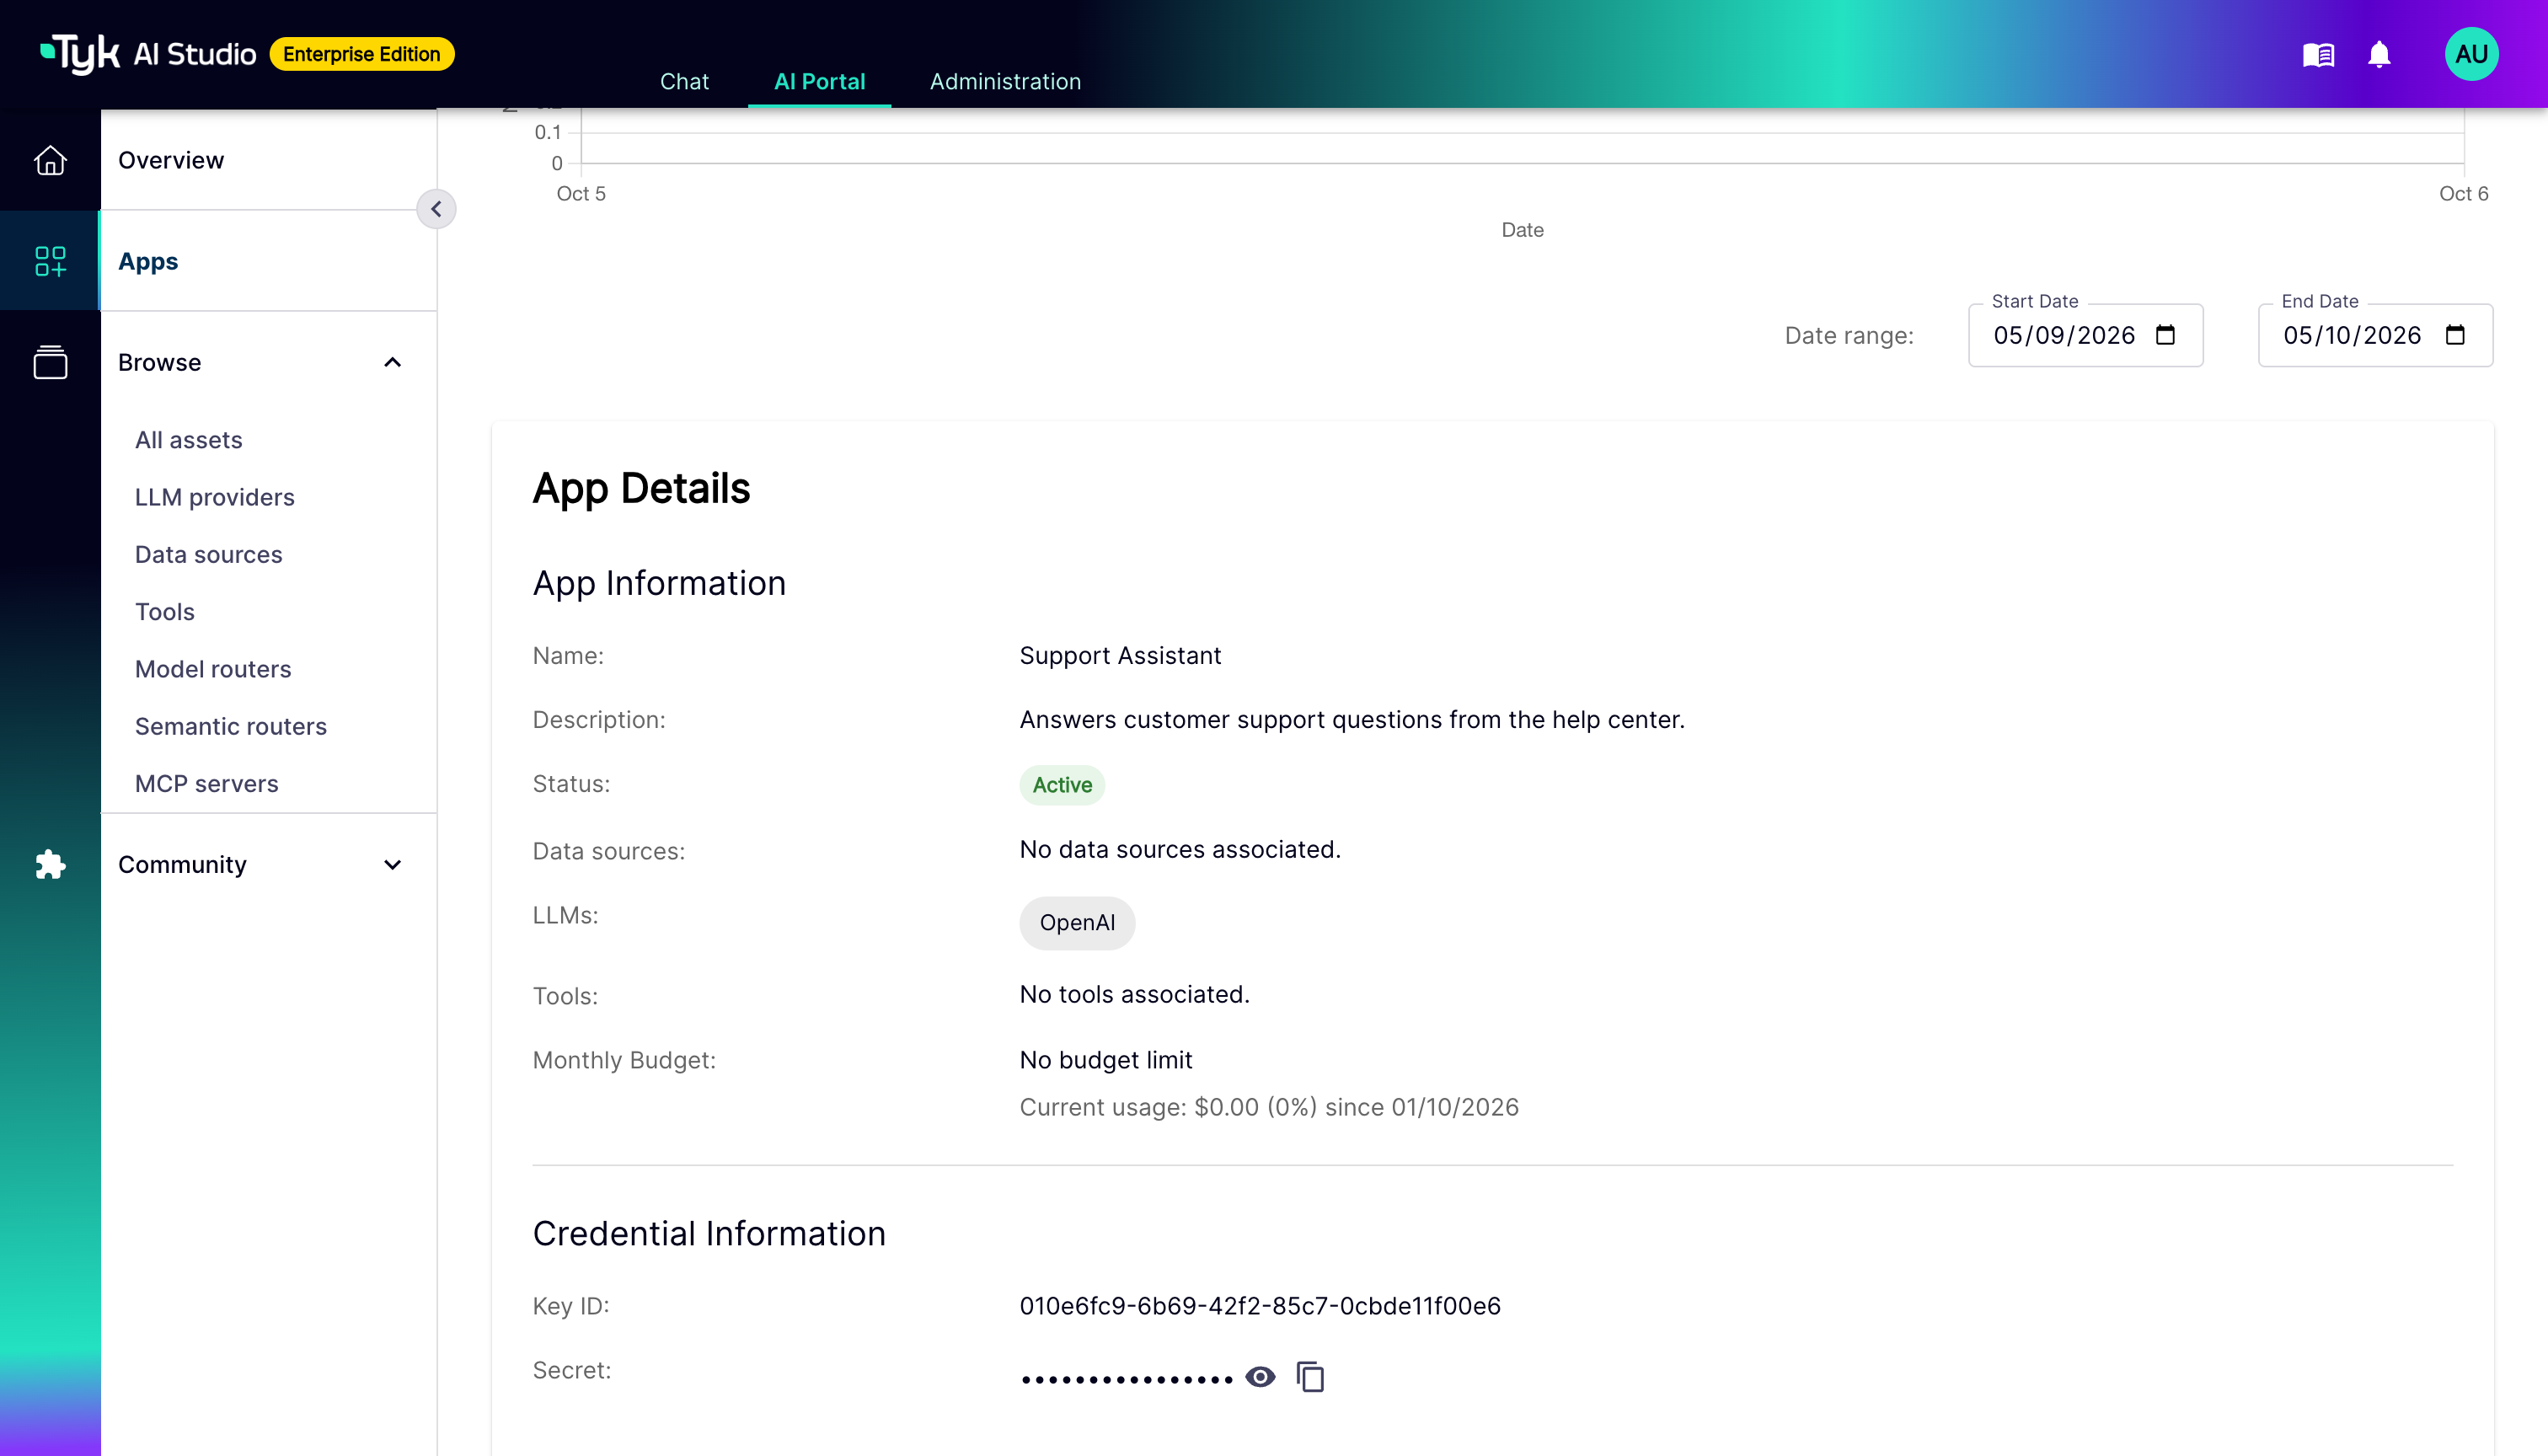This screenshot has width=2548, height=1456.
Task: Open Model routers
Action: point(213,669)
